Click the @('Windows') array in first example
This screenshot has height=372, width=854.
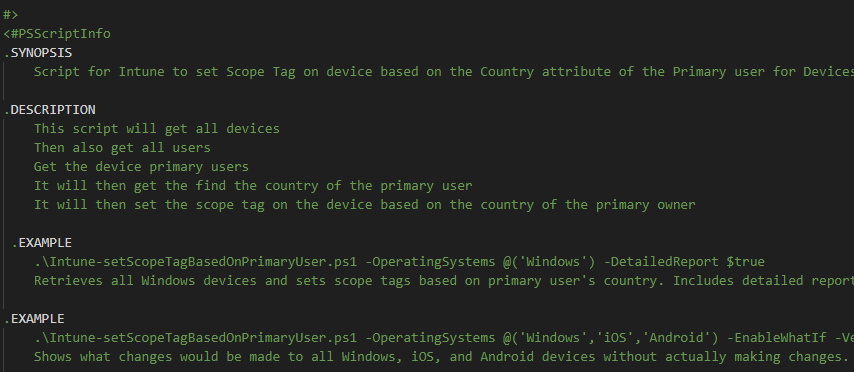[550, 262]
